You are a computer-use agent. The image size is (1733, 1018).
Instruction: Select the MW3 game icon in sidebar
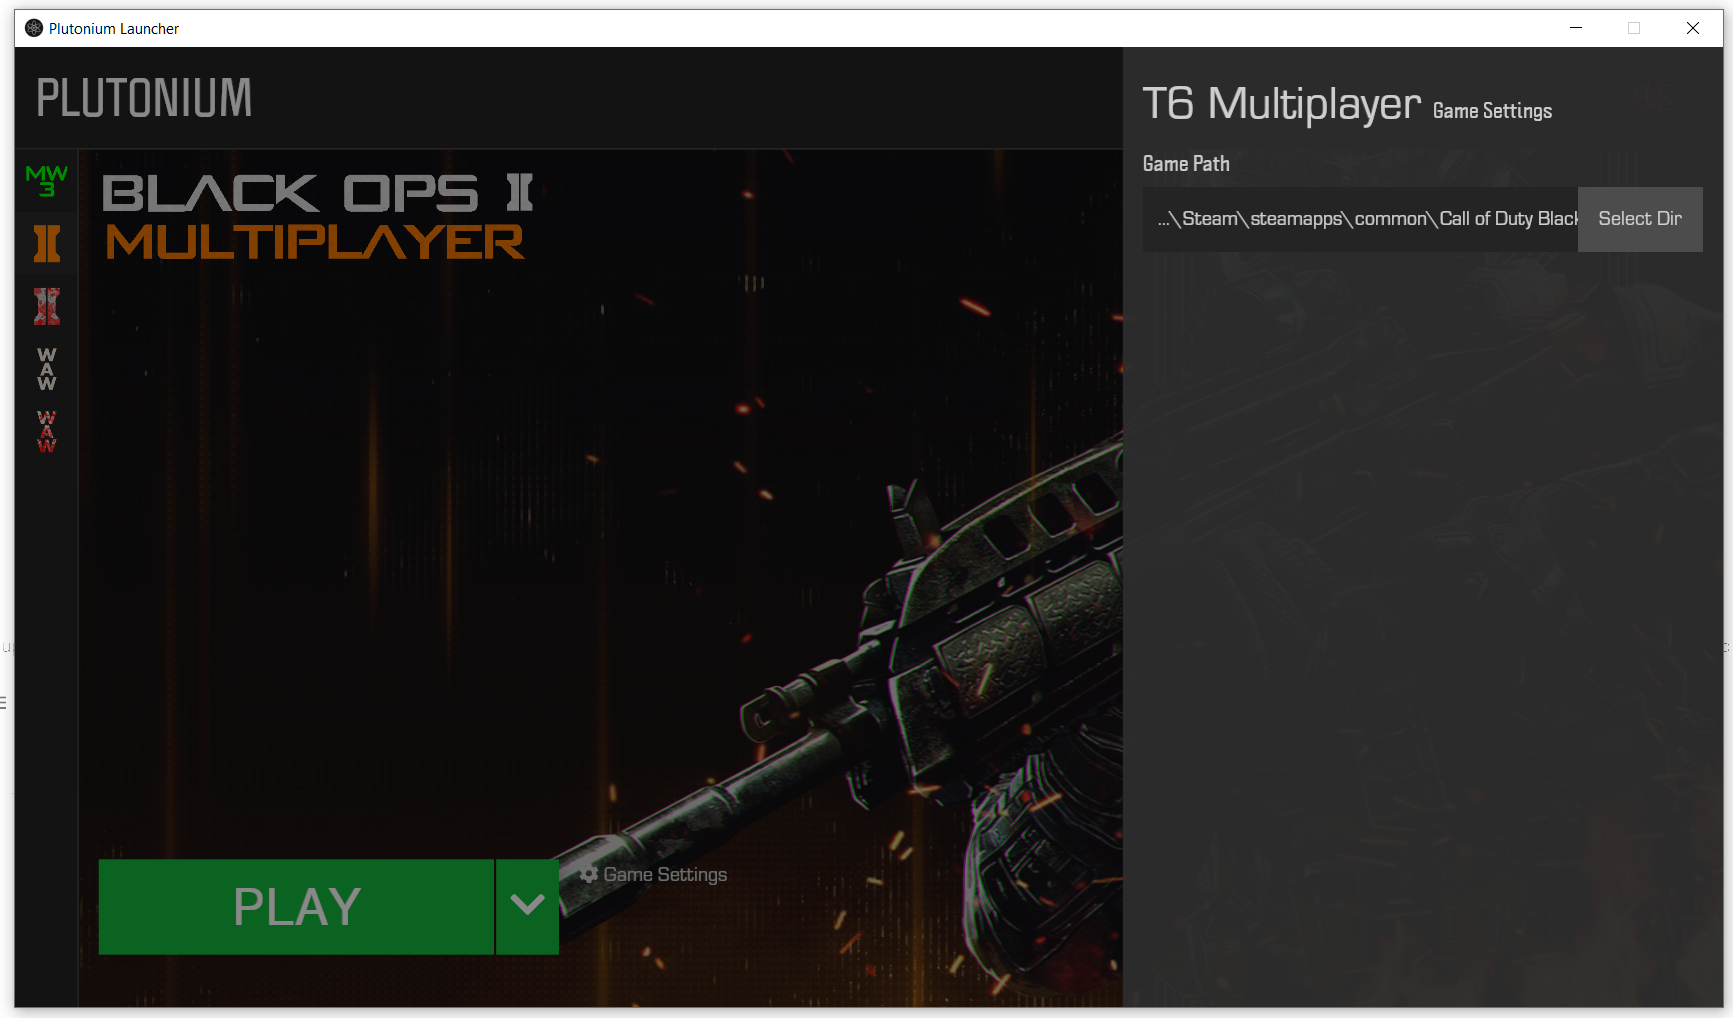click(x=46, y=181)
